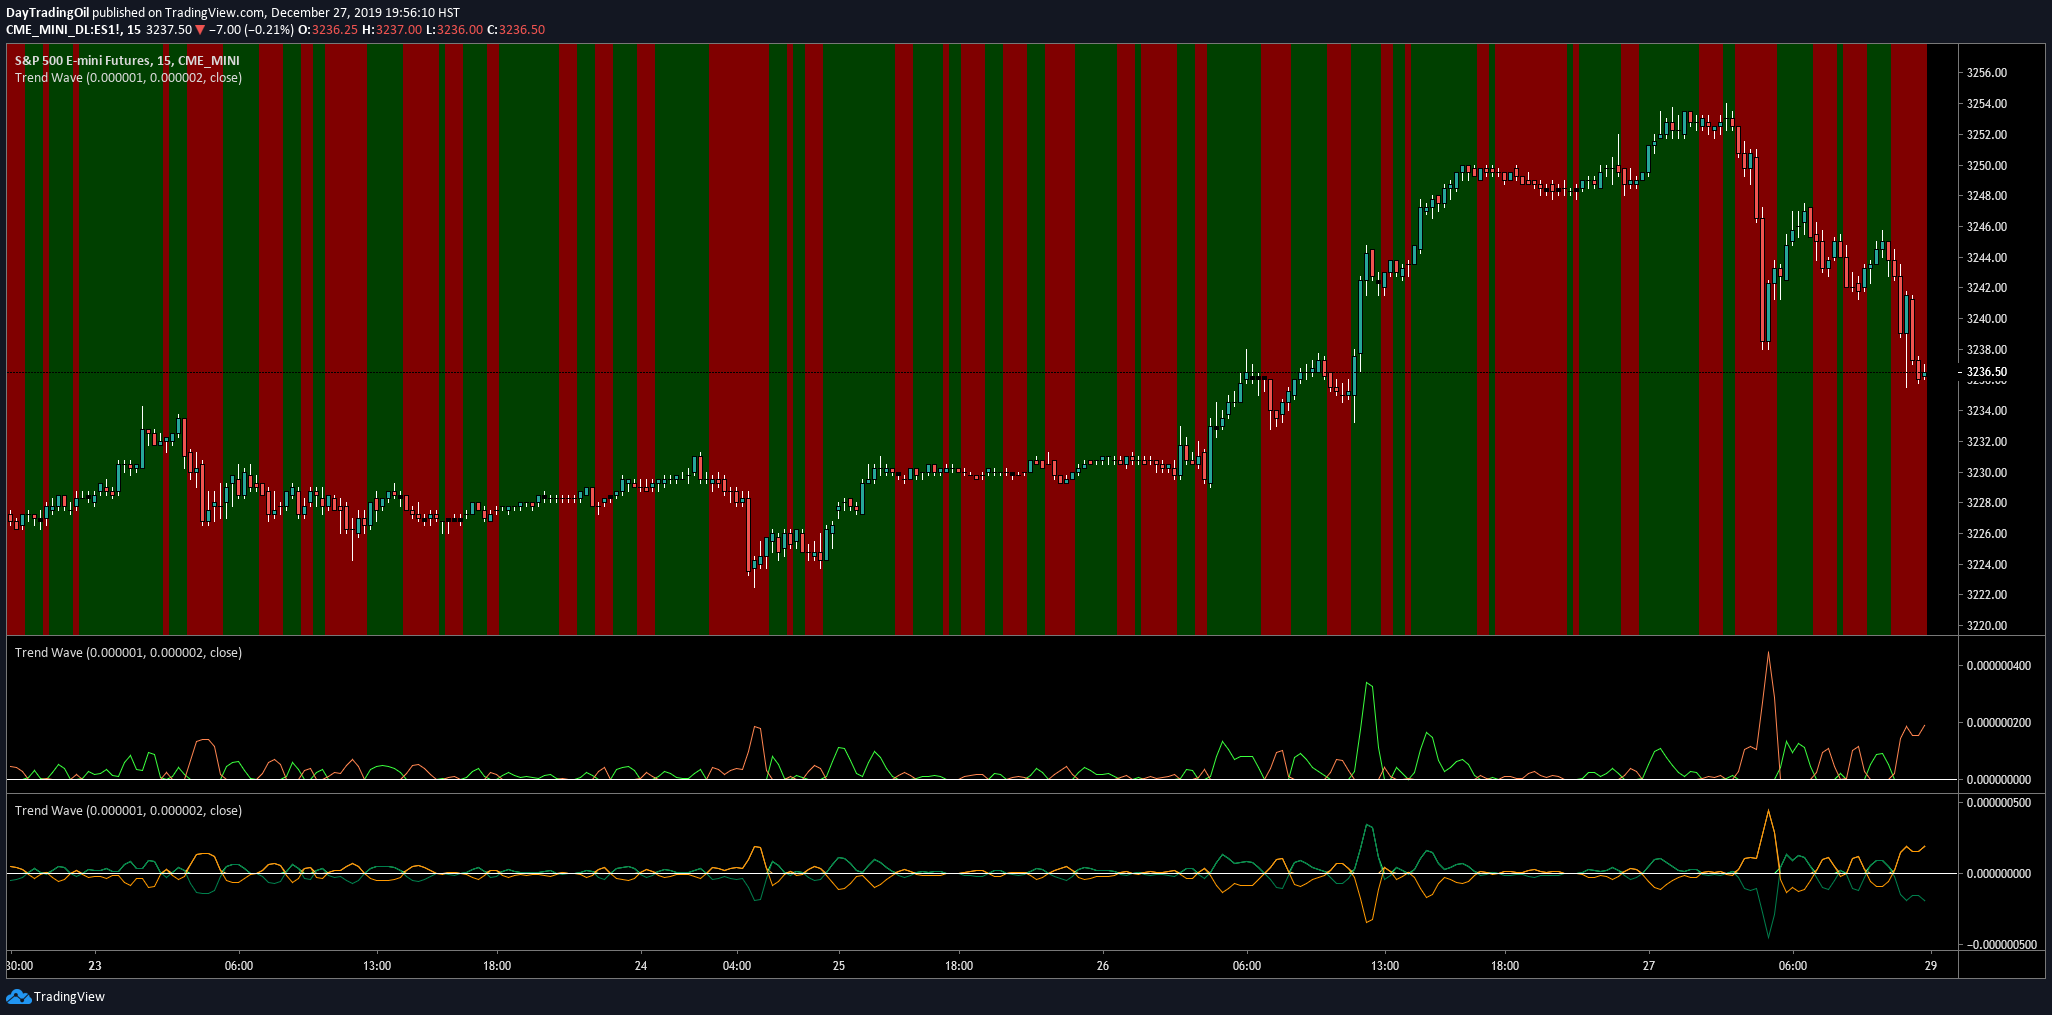Click the TradingView wordmark beside the logo
The width and height of the screenshot is (2052, 1015).
point(69,996)
